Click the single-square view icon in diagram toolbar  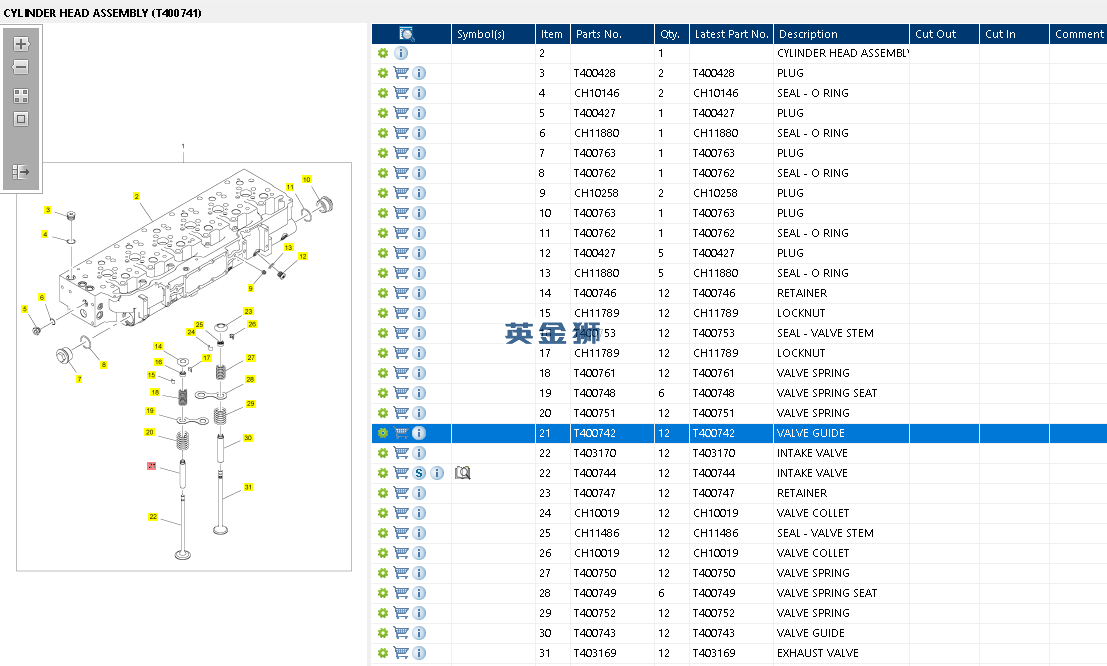(21, 119)
